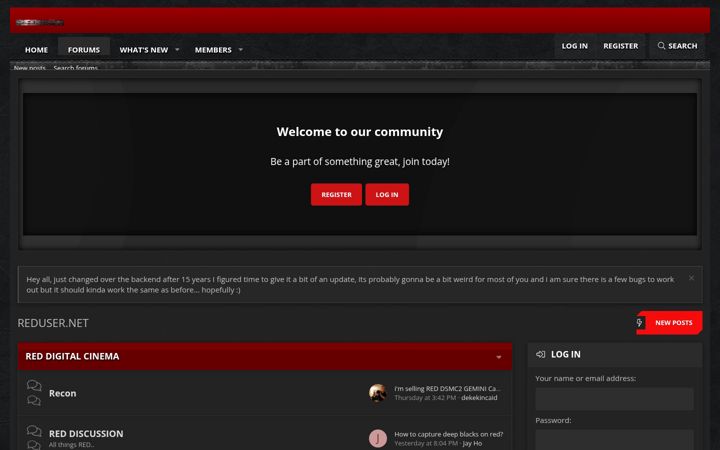The height and width of the screenshot is (450, 720).
Task: Click the 'Thursday at 3:42 PM' timestamp
Action: (425, 398)
